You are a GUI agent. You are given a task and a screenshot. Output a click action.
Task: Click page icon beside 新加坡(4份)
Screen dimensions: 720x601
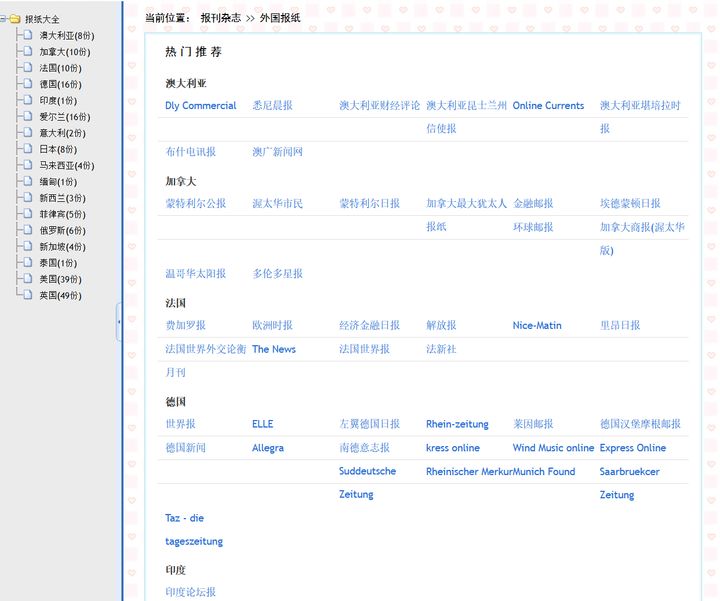pyautogui.click(x=28, y=246)
